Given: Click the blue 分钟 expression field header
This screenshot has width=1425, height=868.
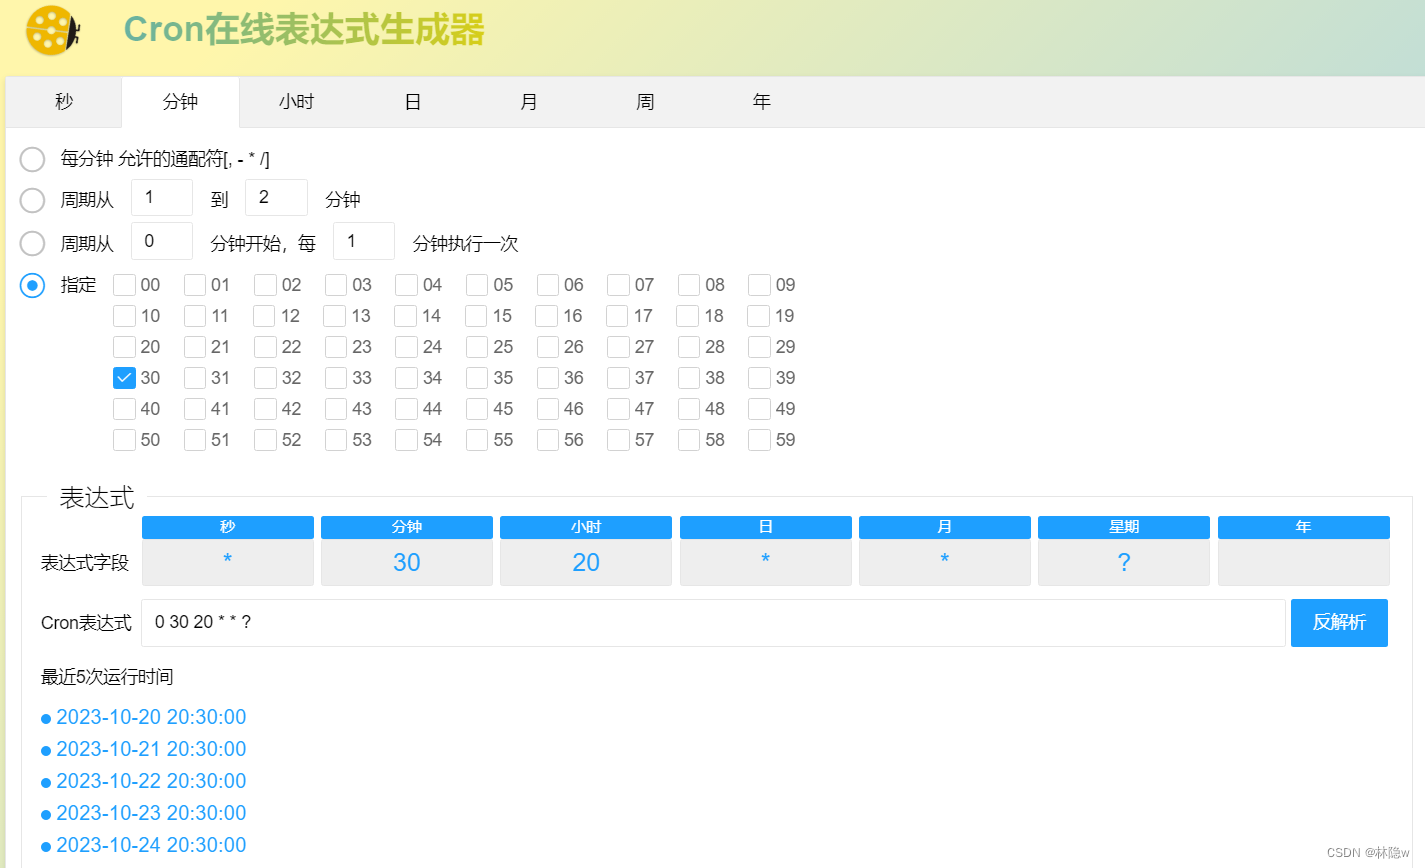Looking at the screenshot, I should click(406, 526).
